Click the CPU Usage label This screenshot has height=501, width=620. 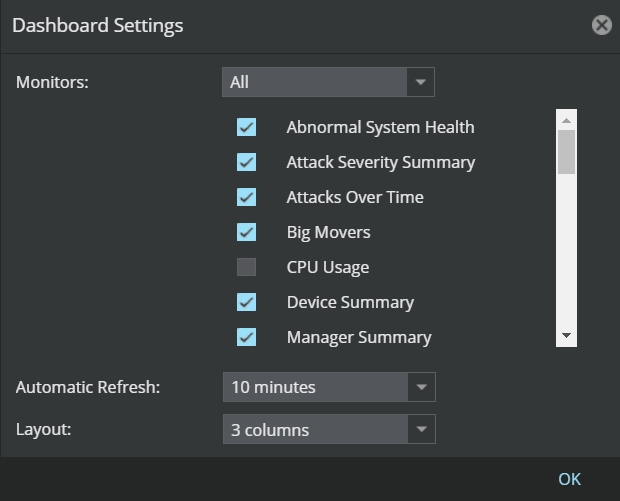pyautogui.click(x=328, y=267)
